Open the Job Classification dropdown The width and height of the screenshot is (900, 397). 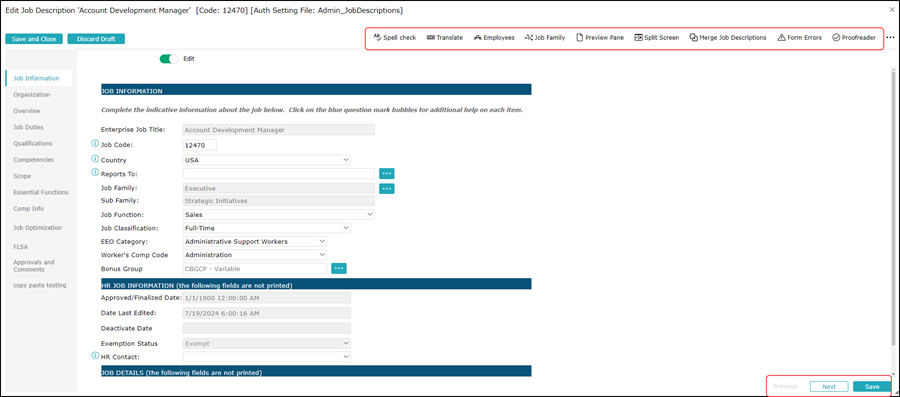[x=266, y=228]
